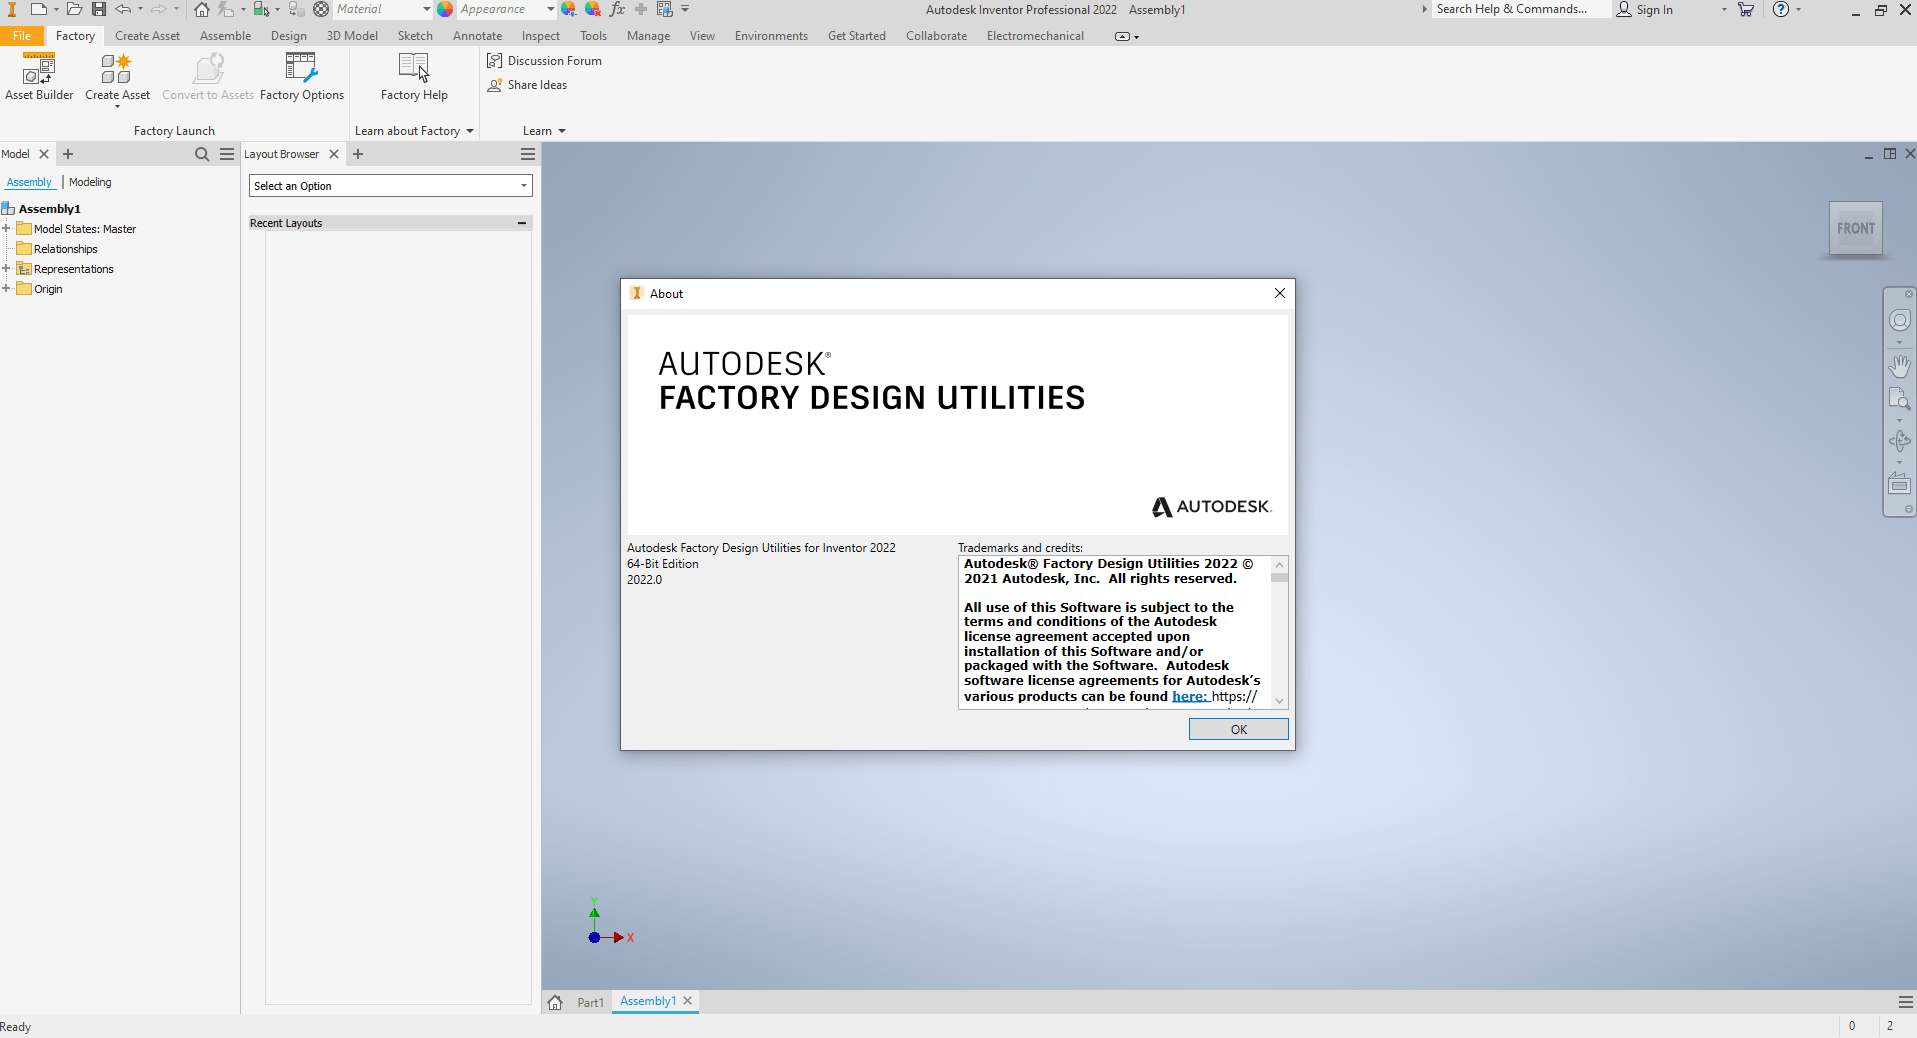1917x1038 pixels.
Task: Click the search icon in Model browser
Action: click(x=202, y=154)
